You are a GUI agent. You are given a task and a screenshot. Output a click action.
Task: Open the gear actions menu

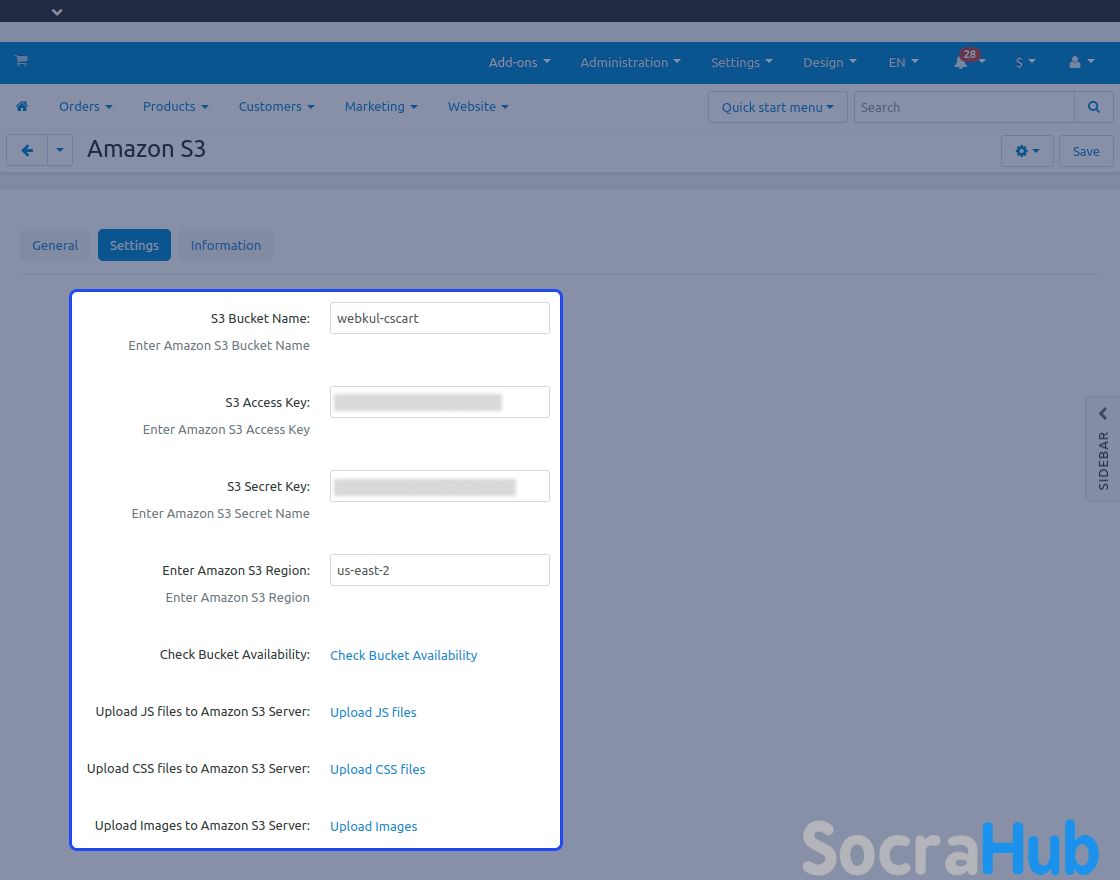[1027, 151]
